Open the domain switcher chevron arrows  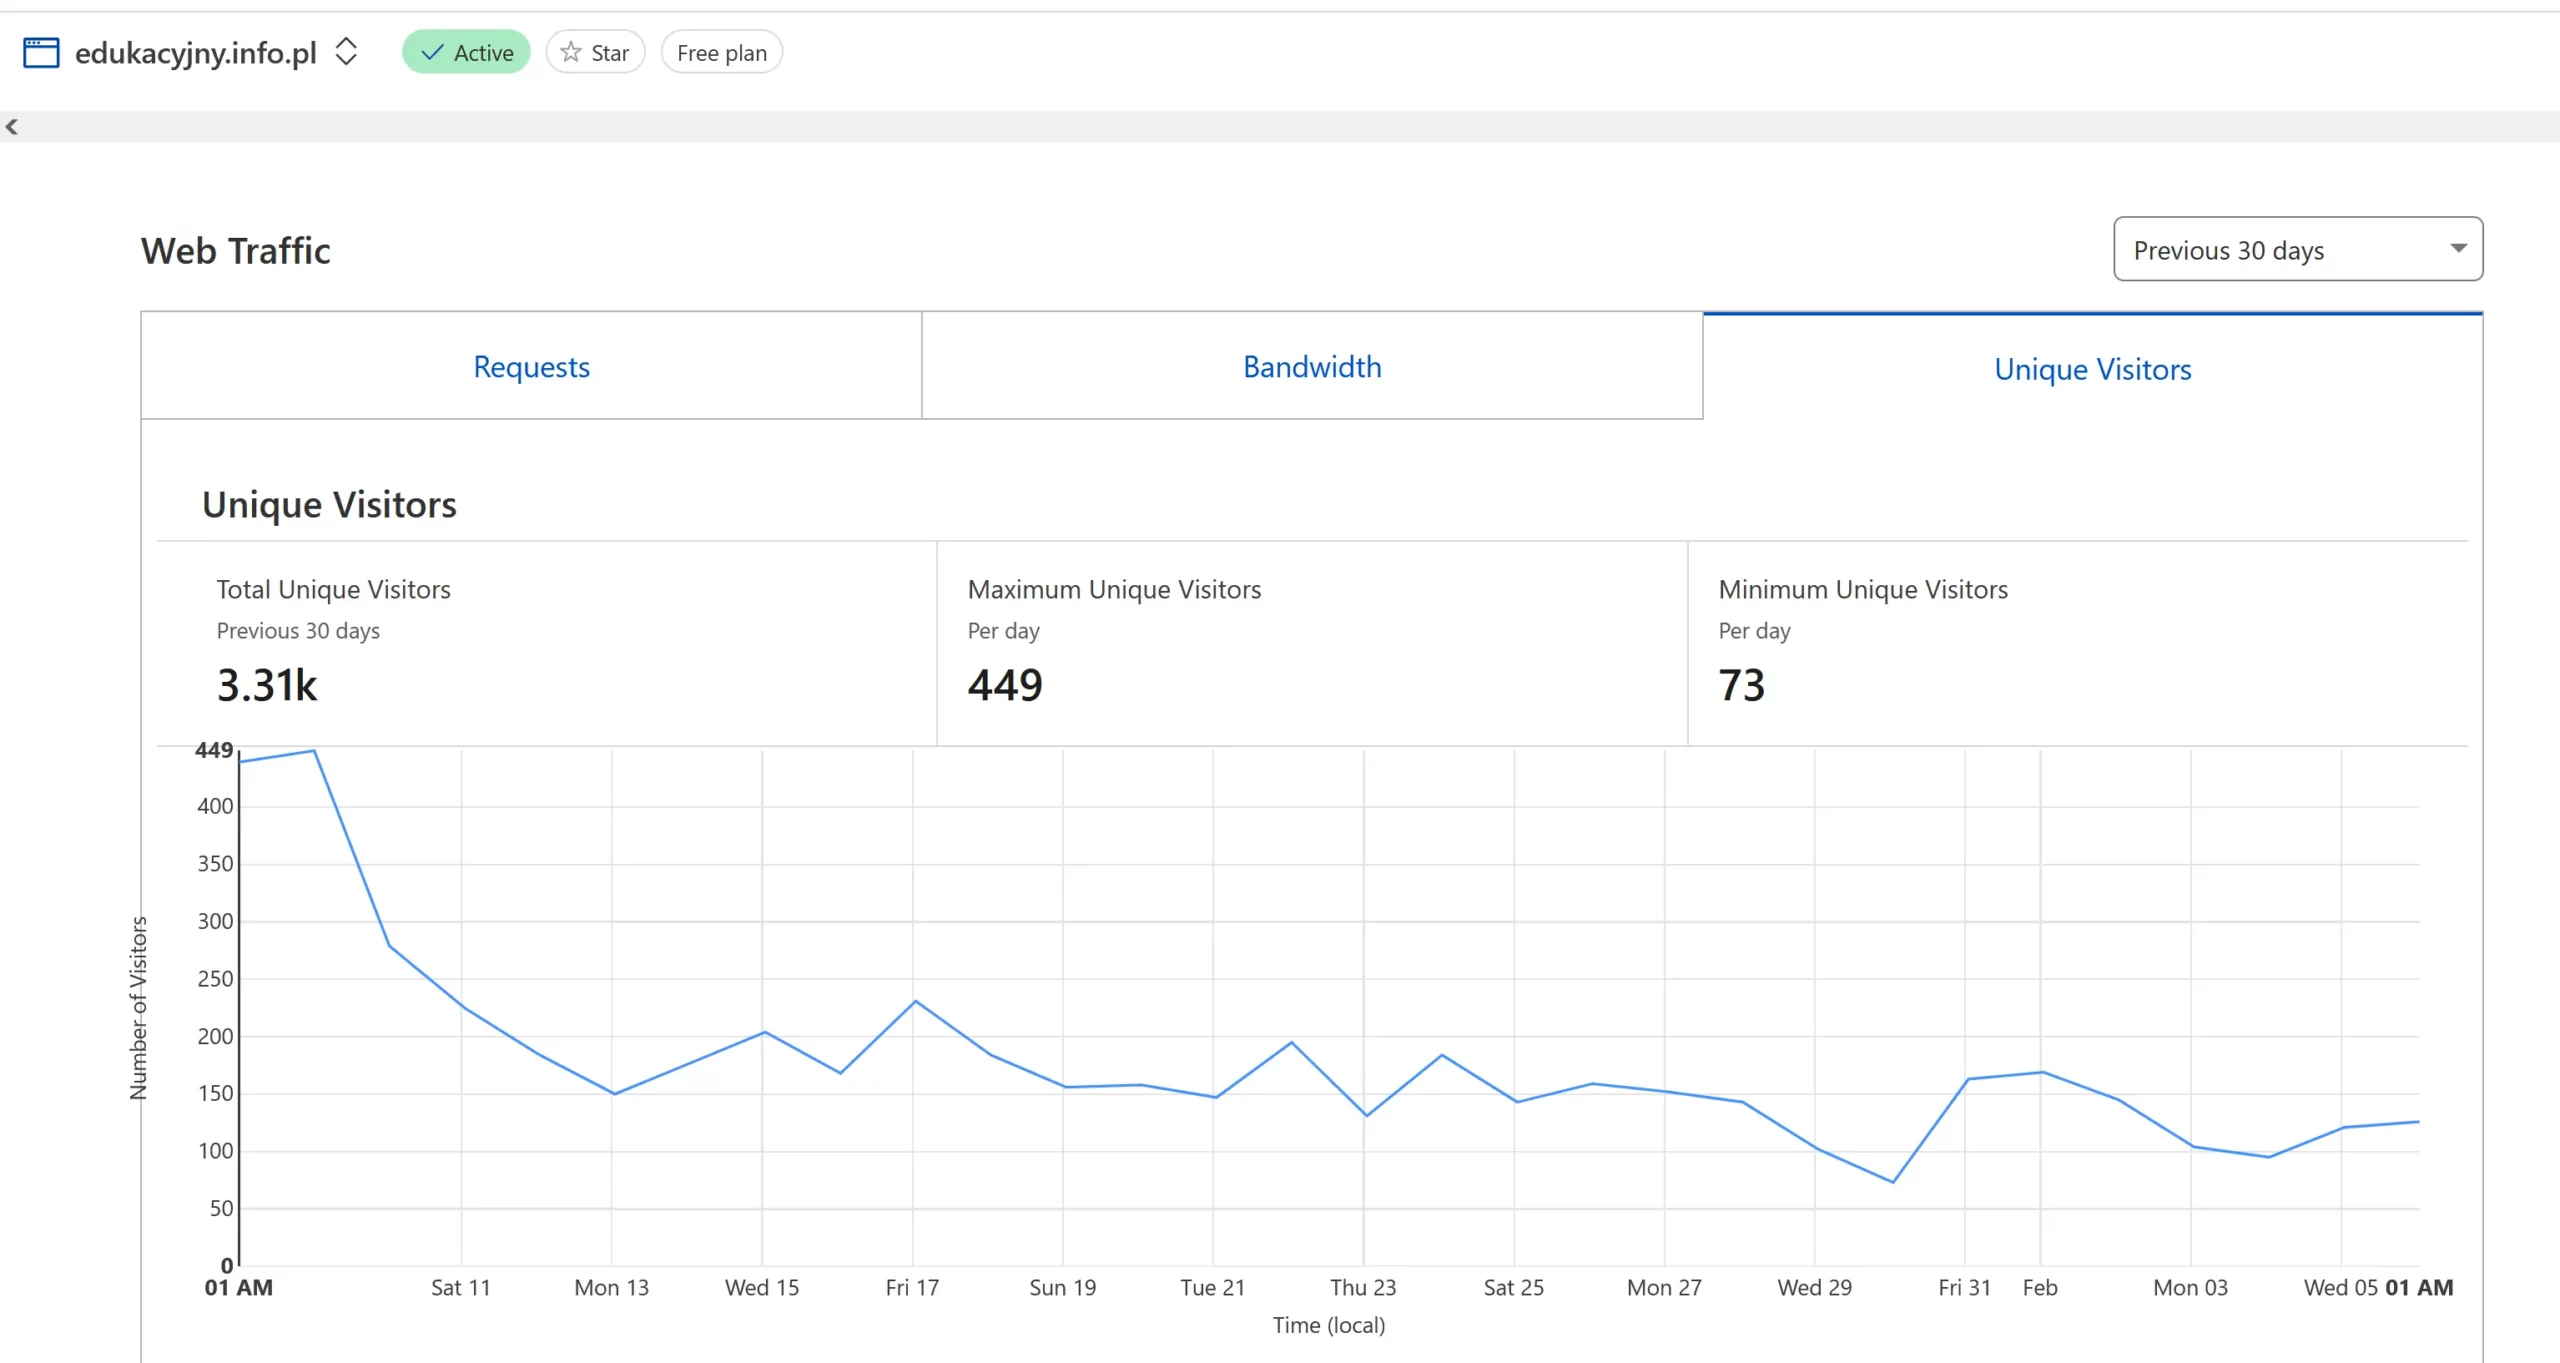(x=346, y=52)
